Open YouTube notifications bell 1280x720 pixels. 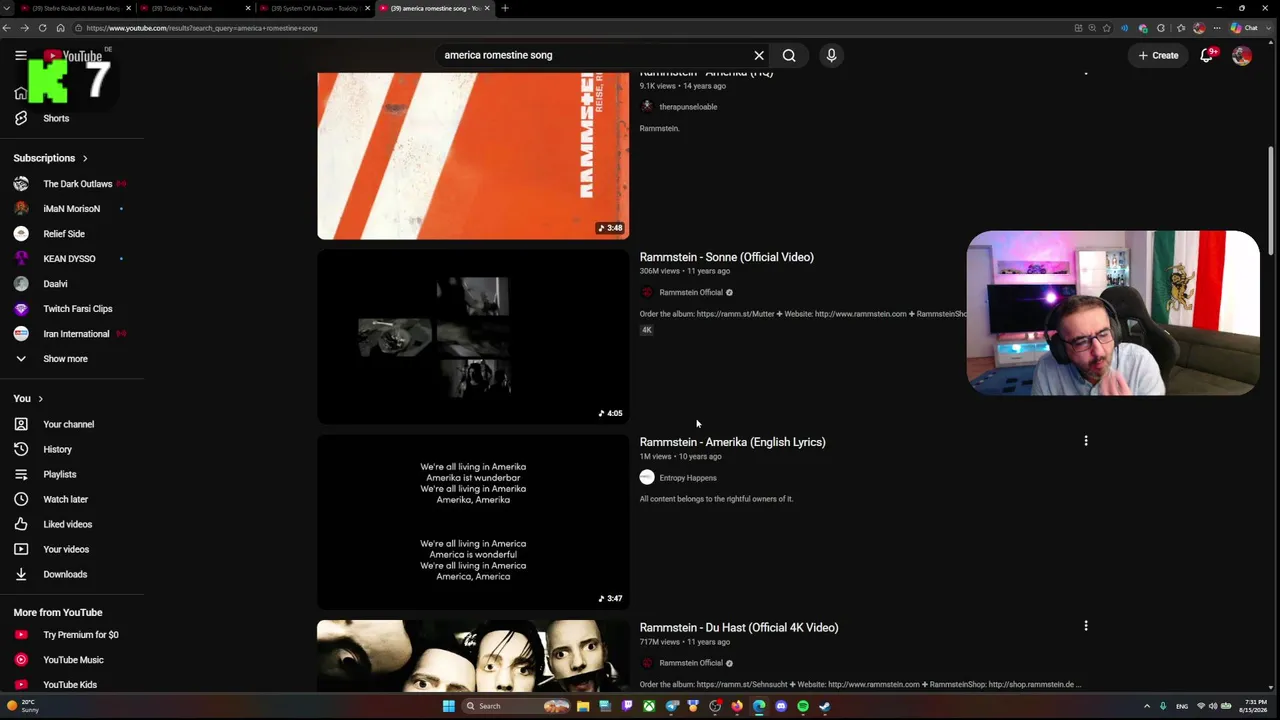1207,55
